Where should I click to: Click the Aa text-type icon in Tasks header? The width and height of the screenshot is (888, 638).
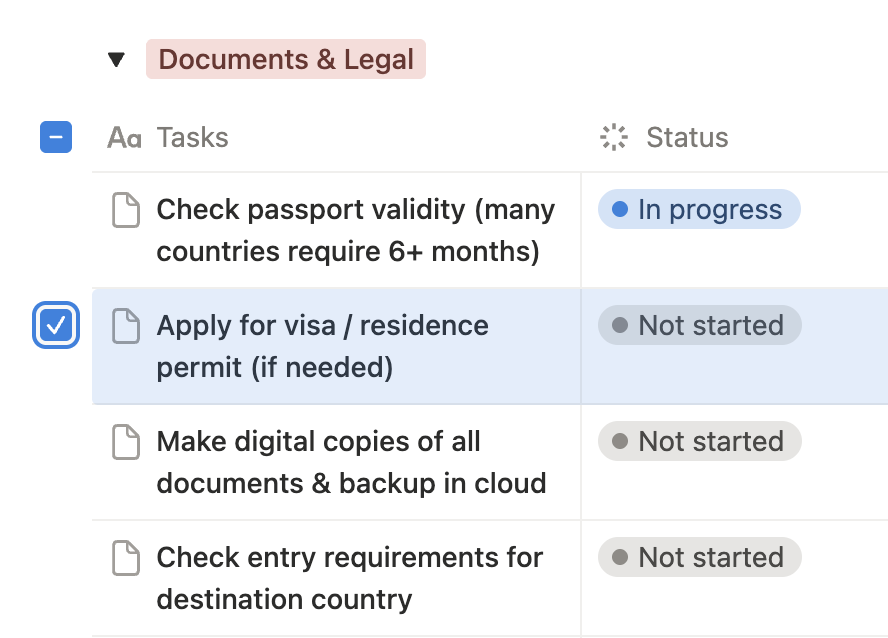[x=124, y=138]
